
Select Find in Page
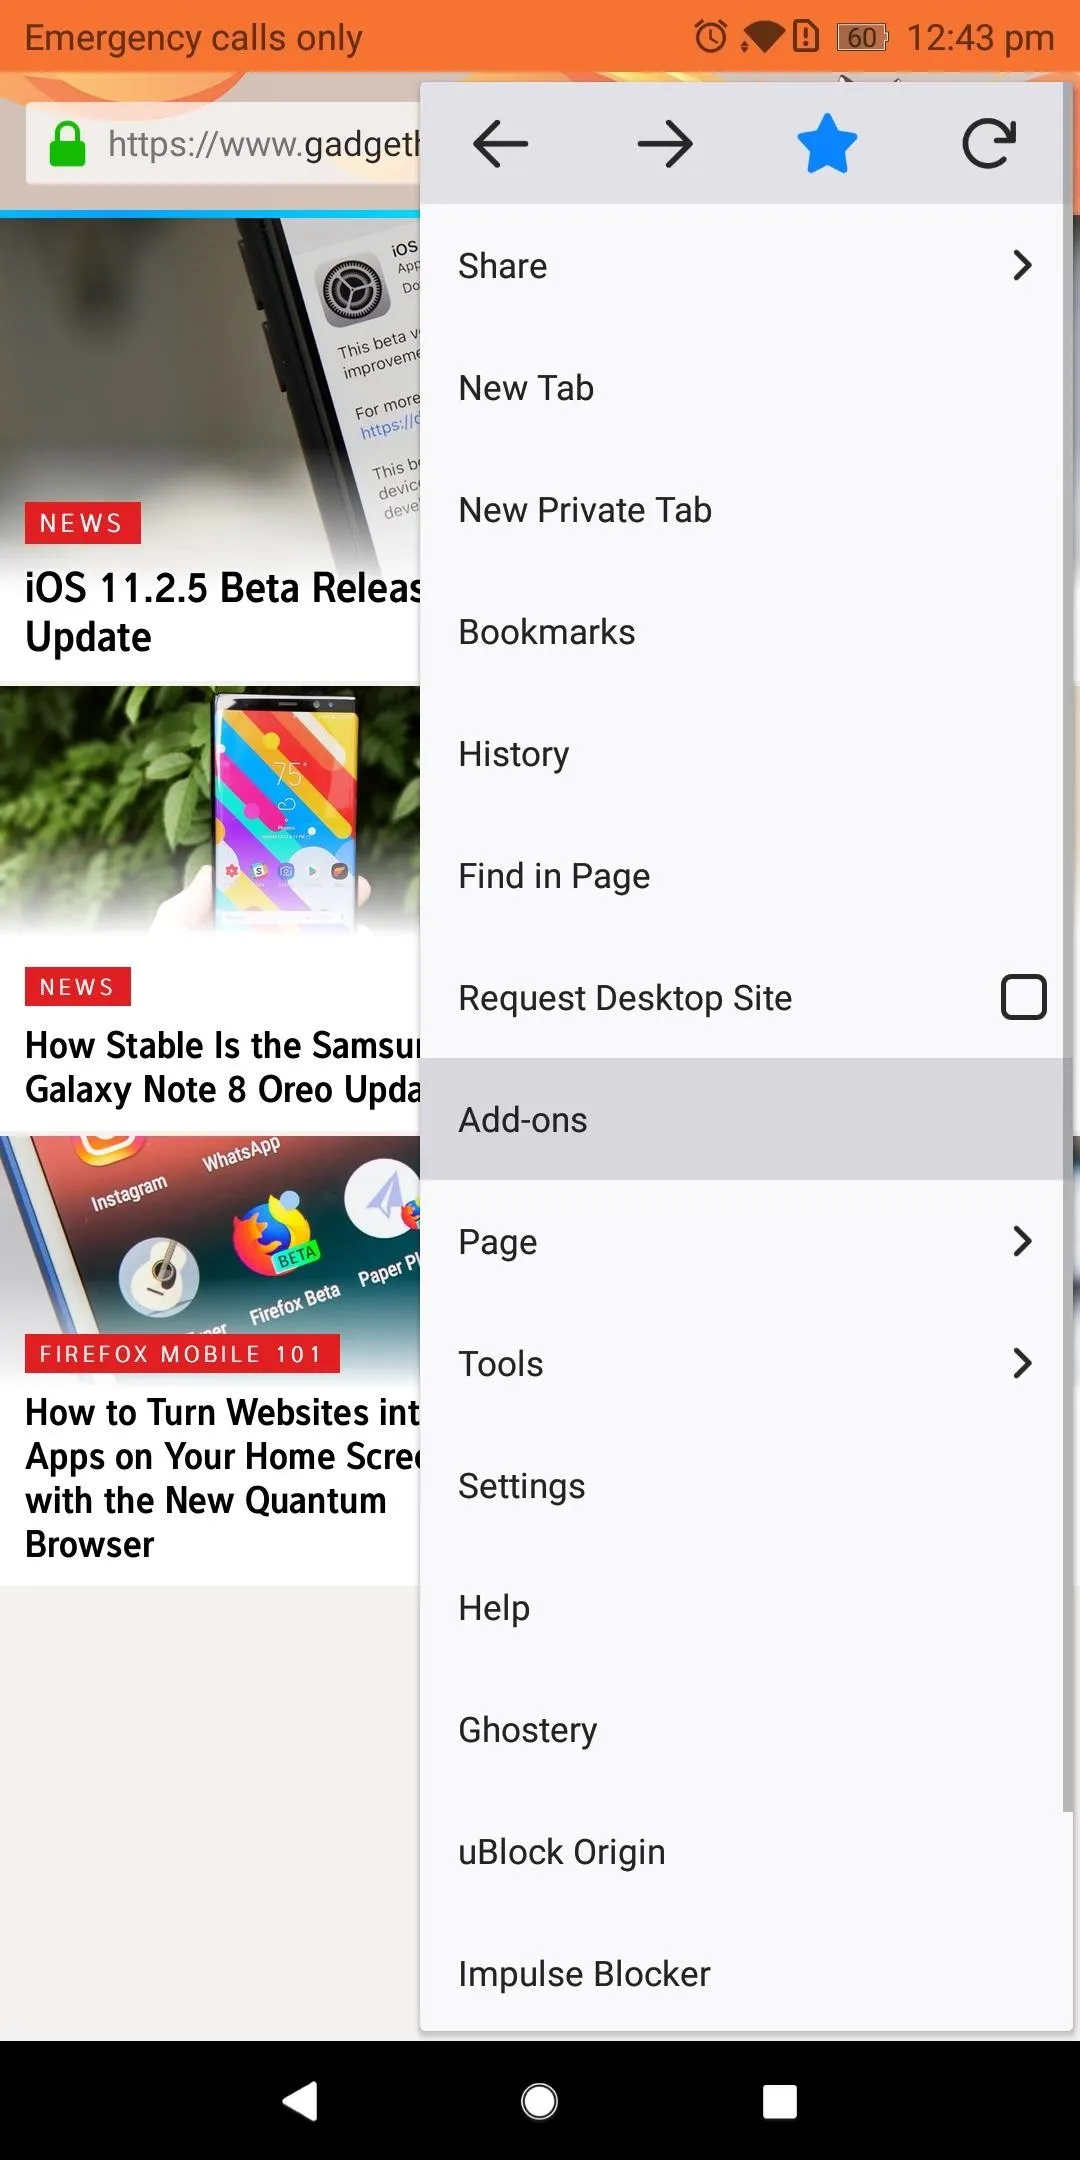point(741,876)
